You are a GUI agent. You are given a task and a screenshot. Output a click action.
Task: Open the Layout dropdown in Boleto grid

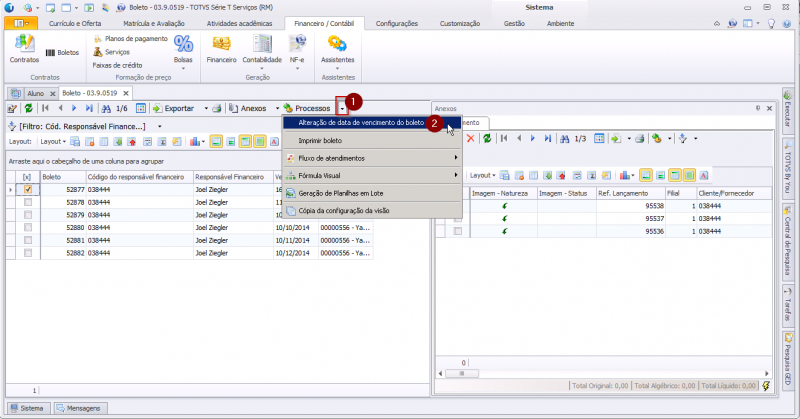54,141
